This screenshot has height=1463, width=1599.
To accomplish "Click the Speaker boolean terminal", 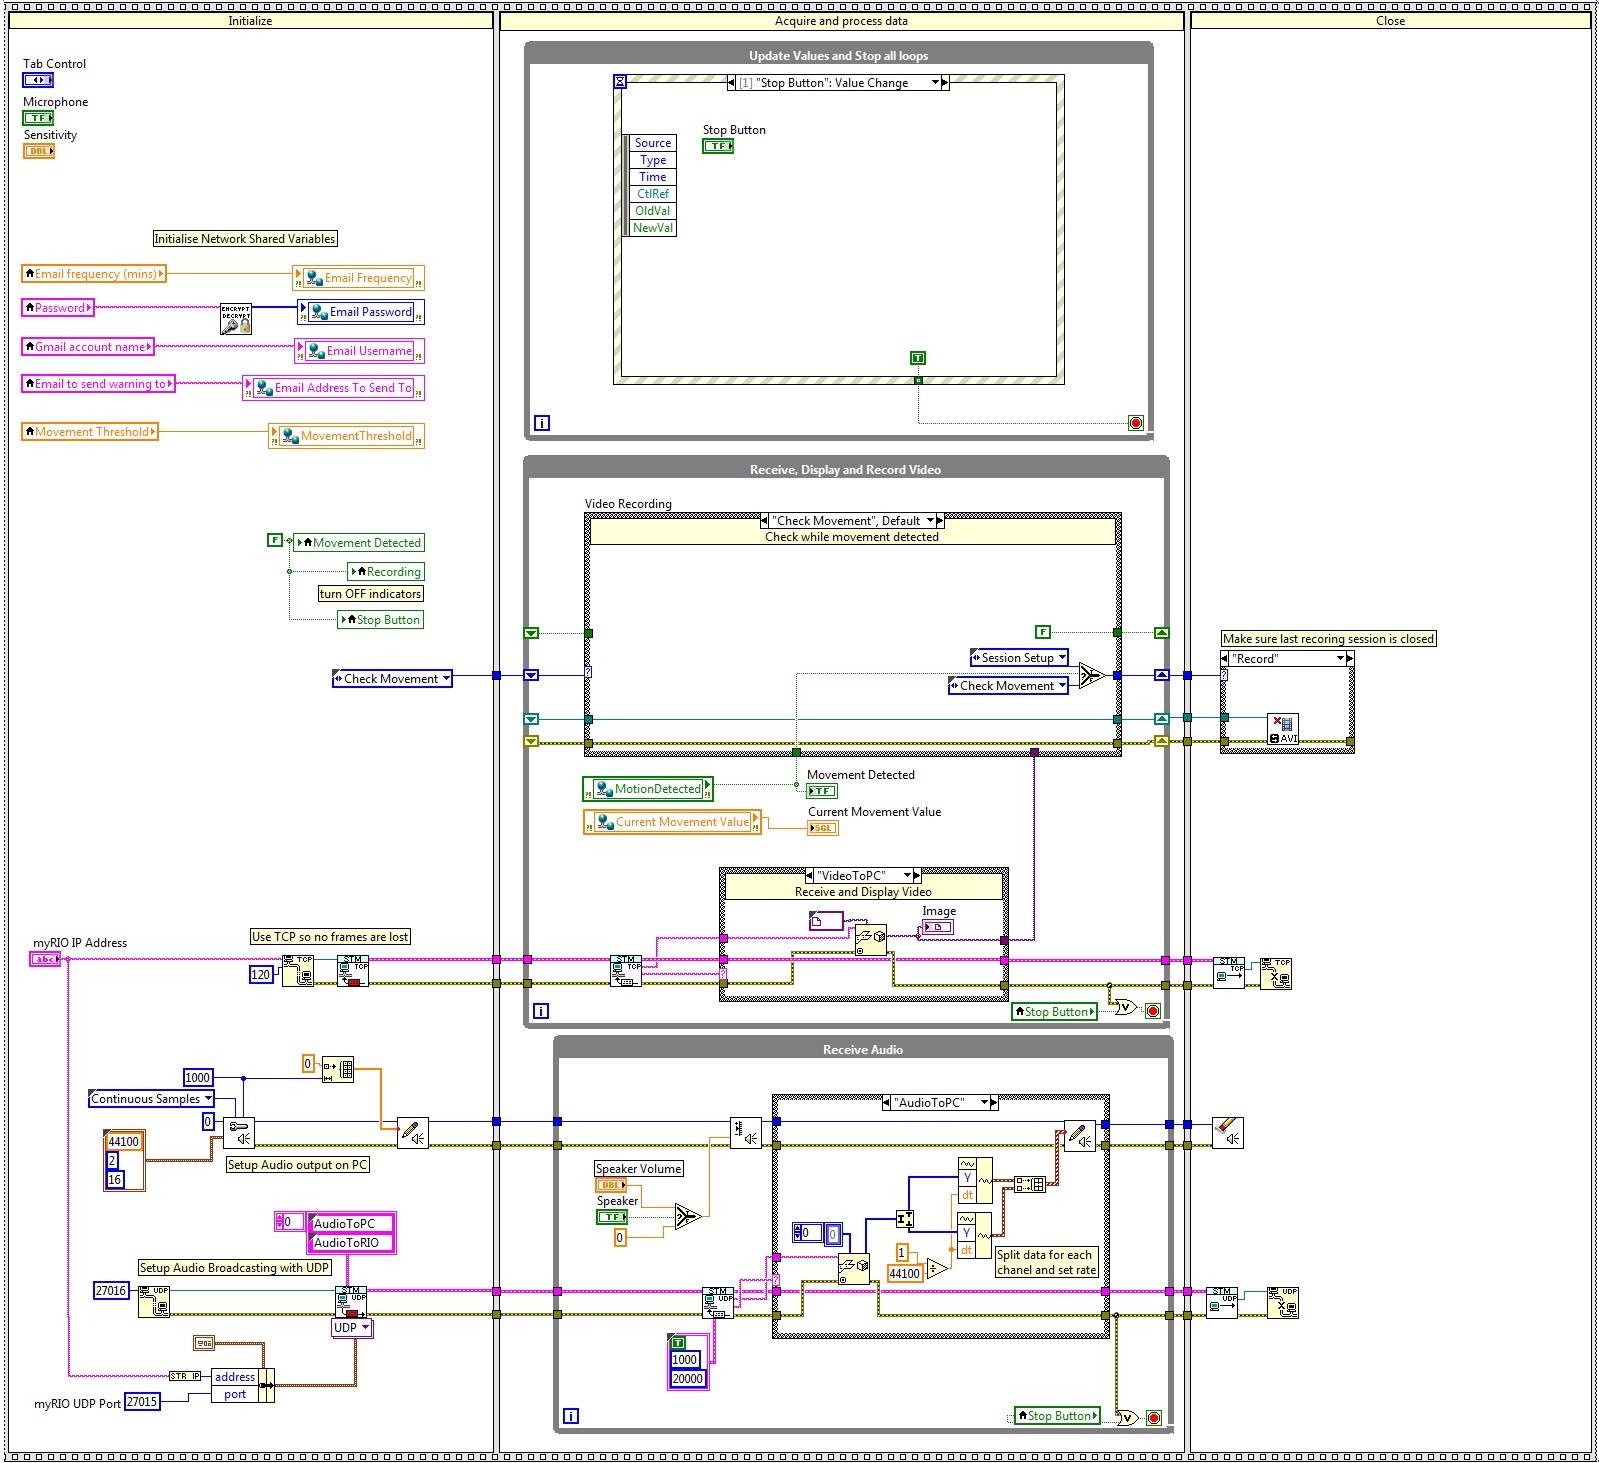I will click(x=612, y=1217).
